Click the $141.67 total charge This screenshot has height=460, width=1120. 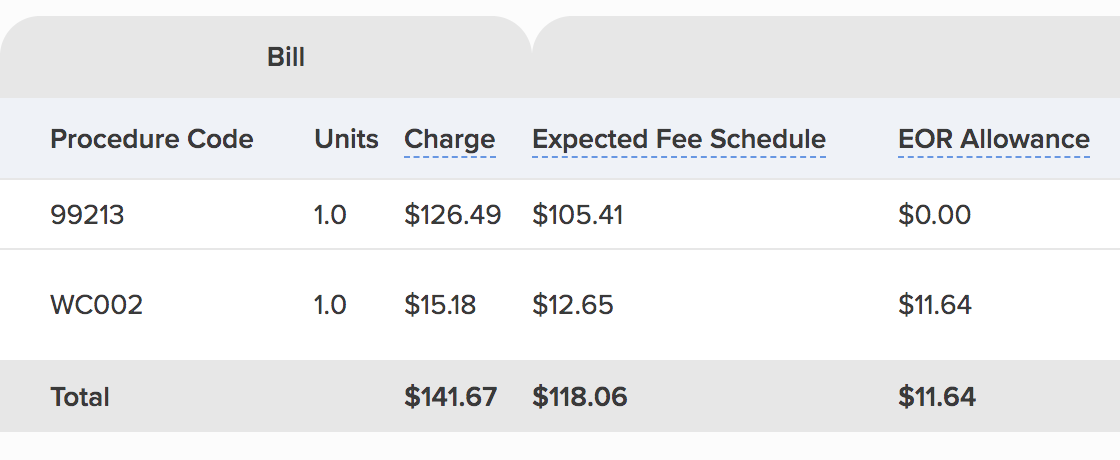pos(450,397)
